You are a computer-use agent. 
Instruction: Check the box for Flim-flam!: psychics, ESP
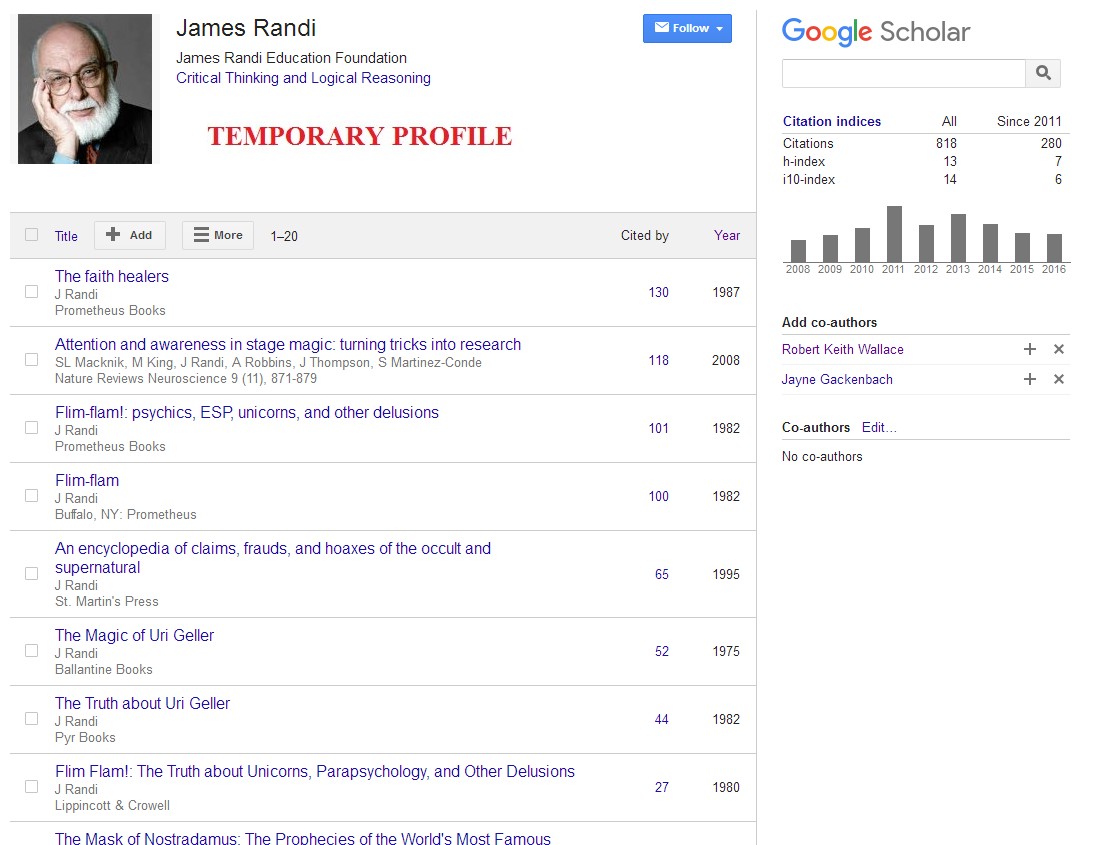(32, 428)
